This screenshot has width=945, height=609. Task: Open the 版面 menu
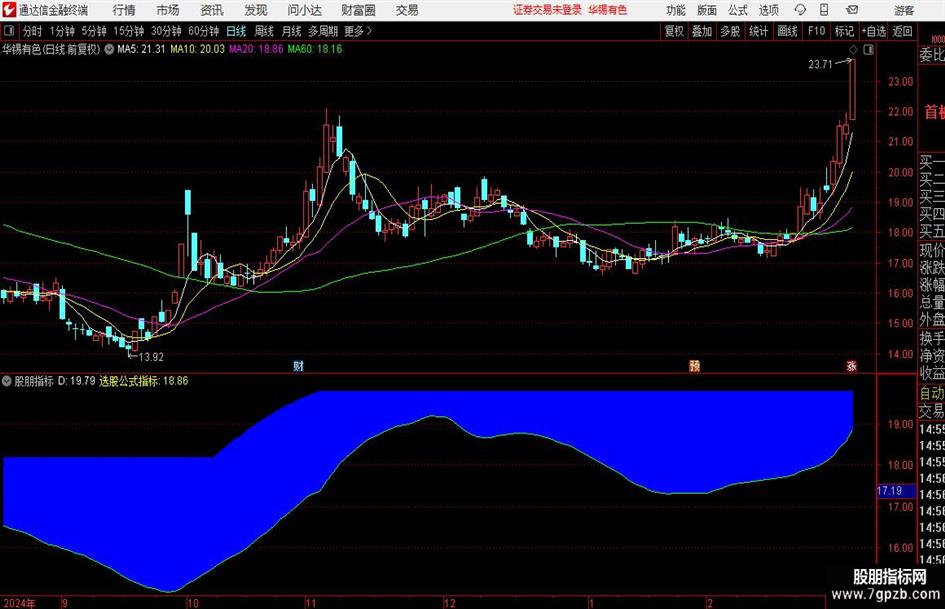point(706,10)
